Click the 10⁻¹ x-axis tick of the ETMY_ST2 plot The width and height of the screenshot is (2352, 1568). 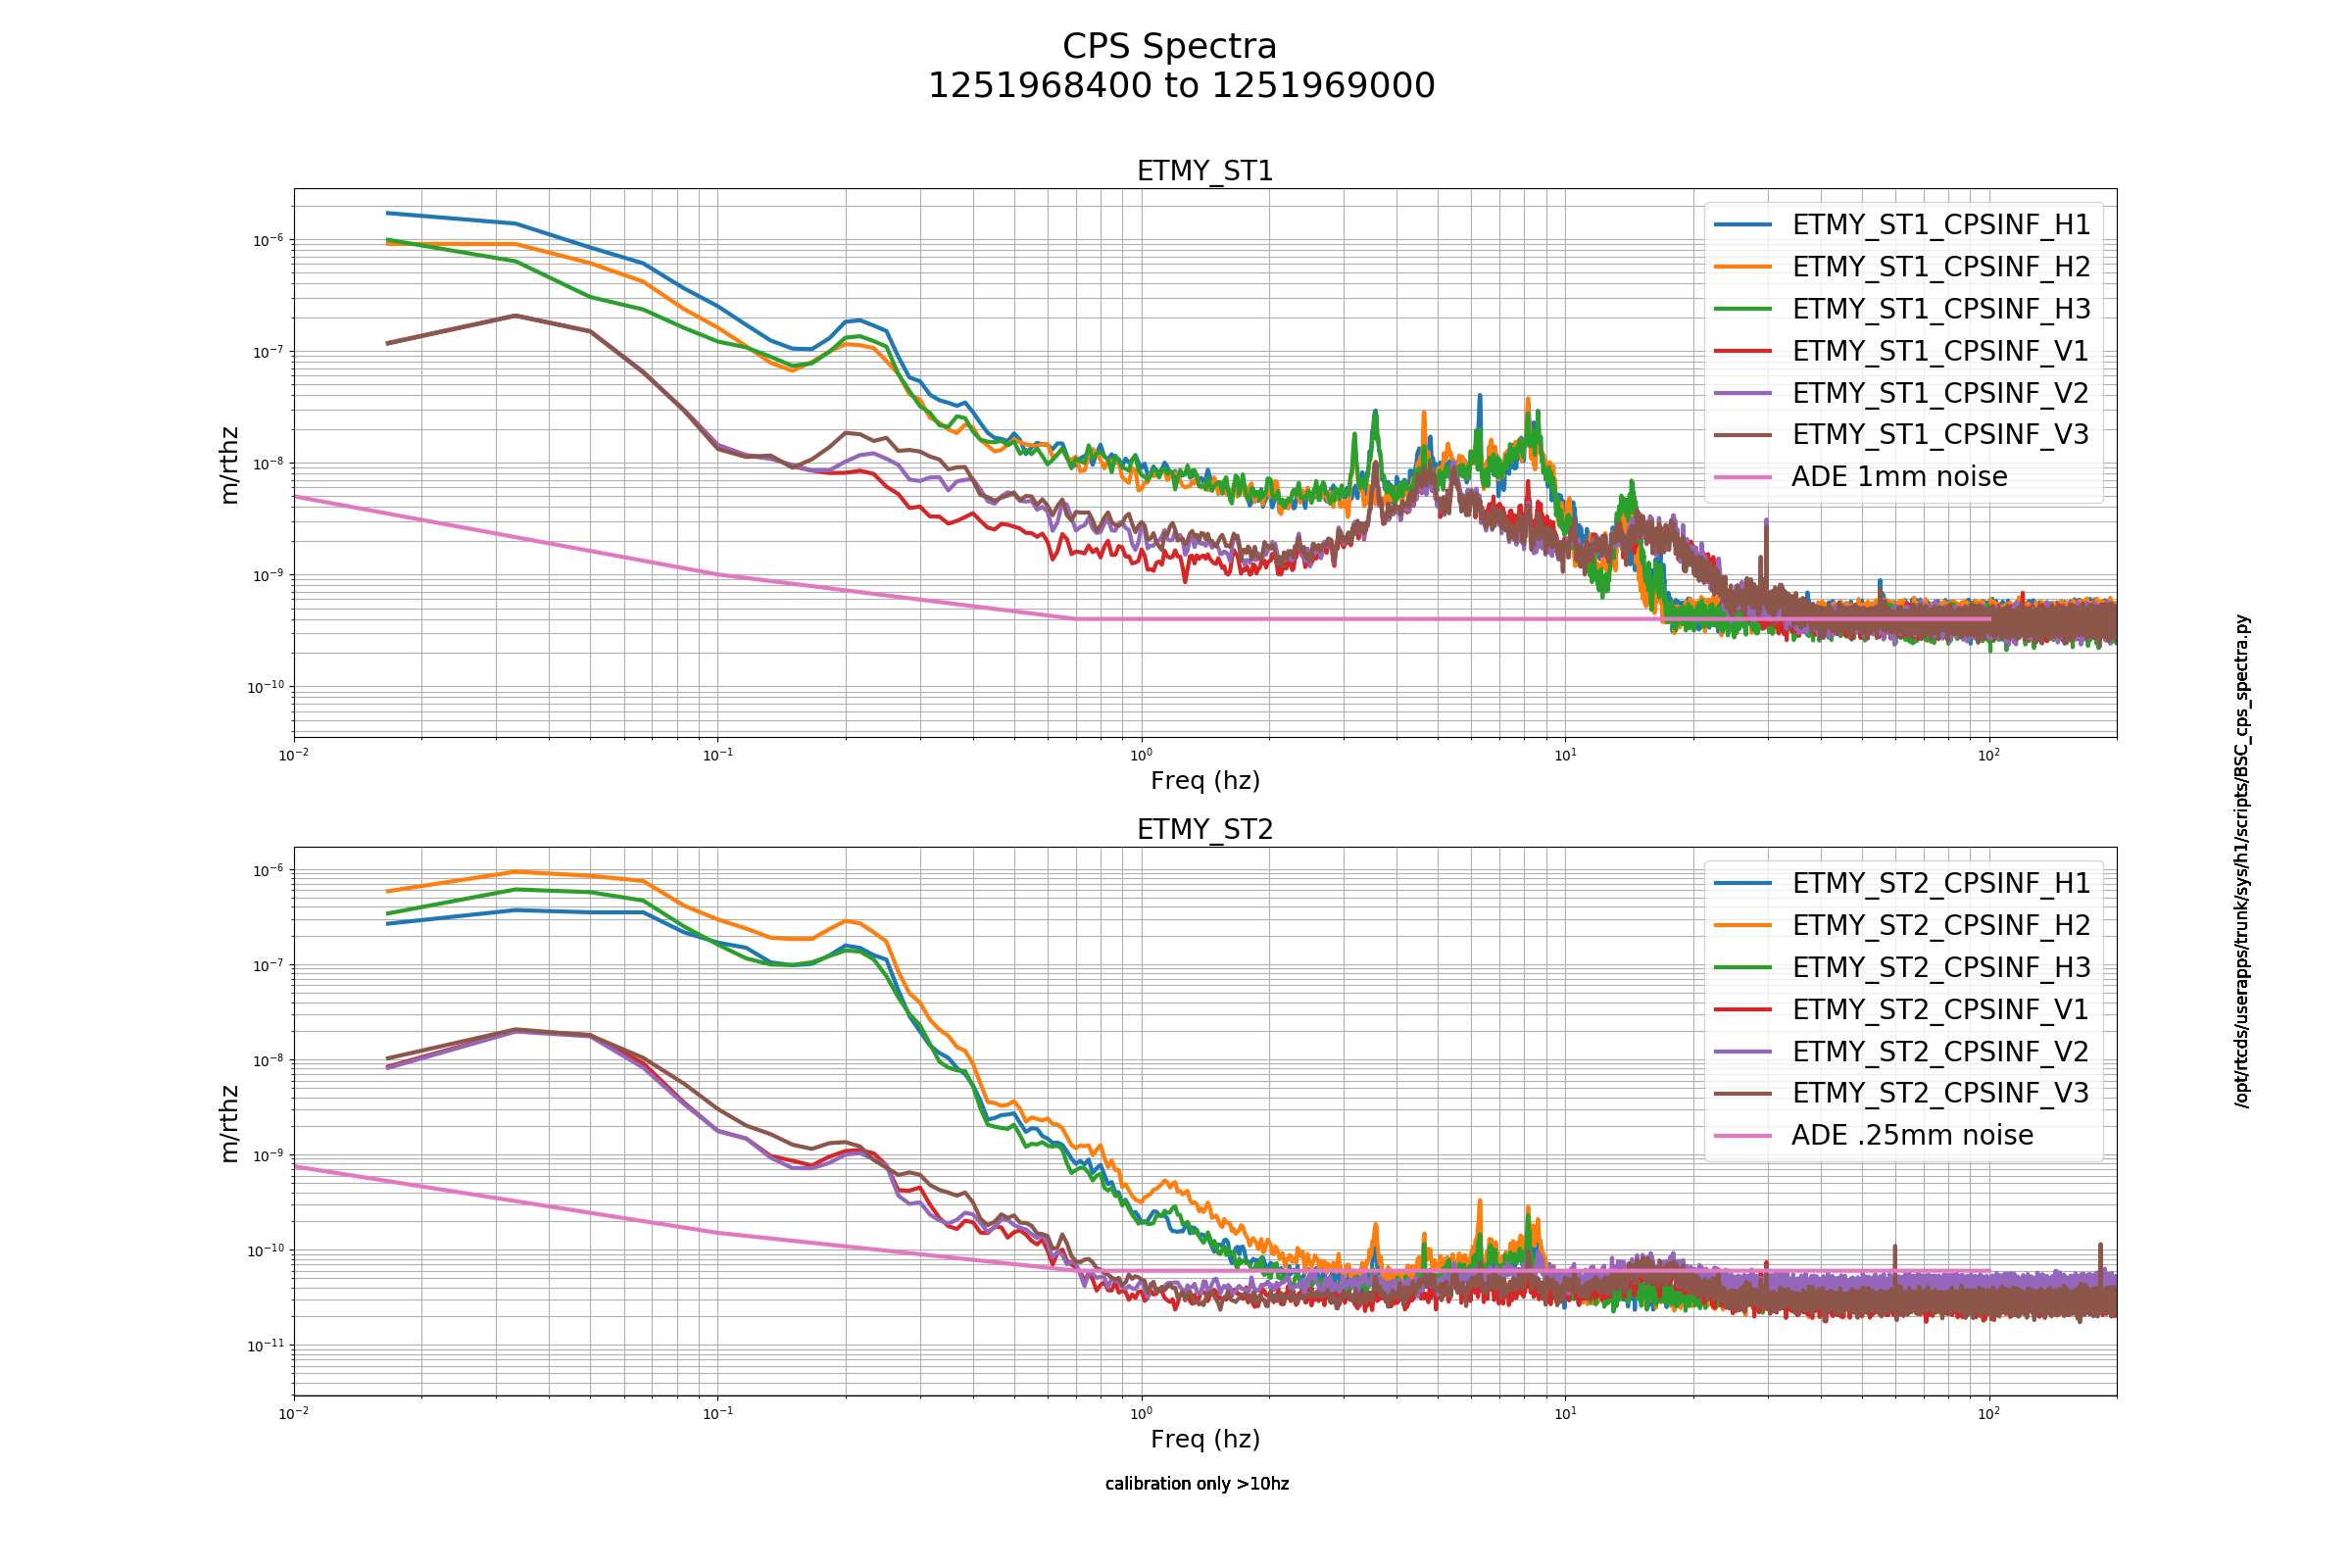(718, 1412)
